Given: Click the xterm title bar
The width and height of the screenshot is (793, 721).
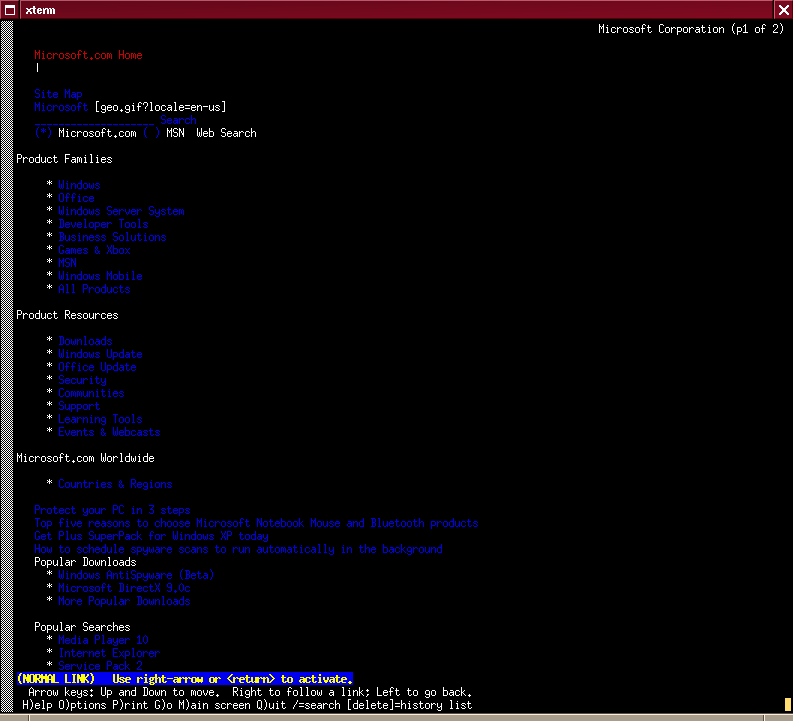Looking at the screenshot, I should click(400, 9).
